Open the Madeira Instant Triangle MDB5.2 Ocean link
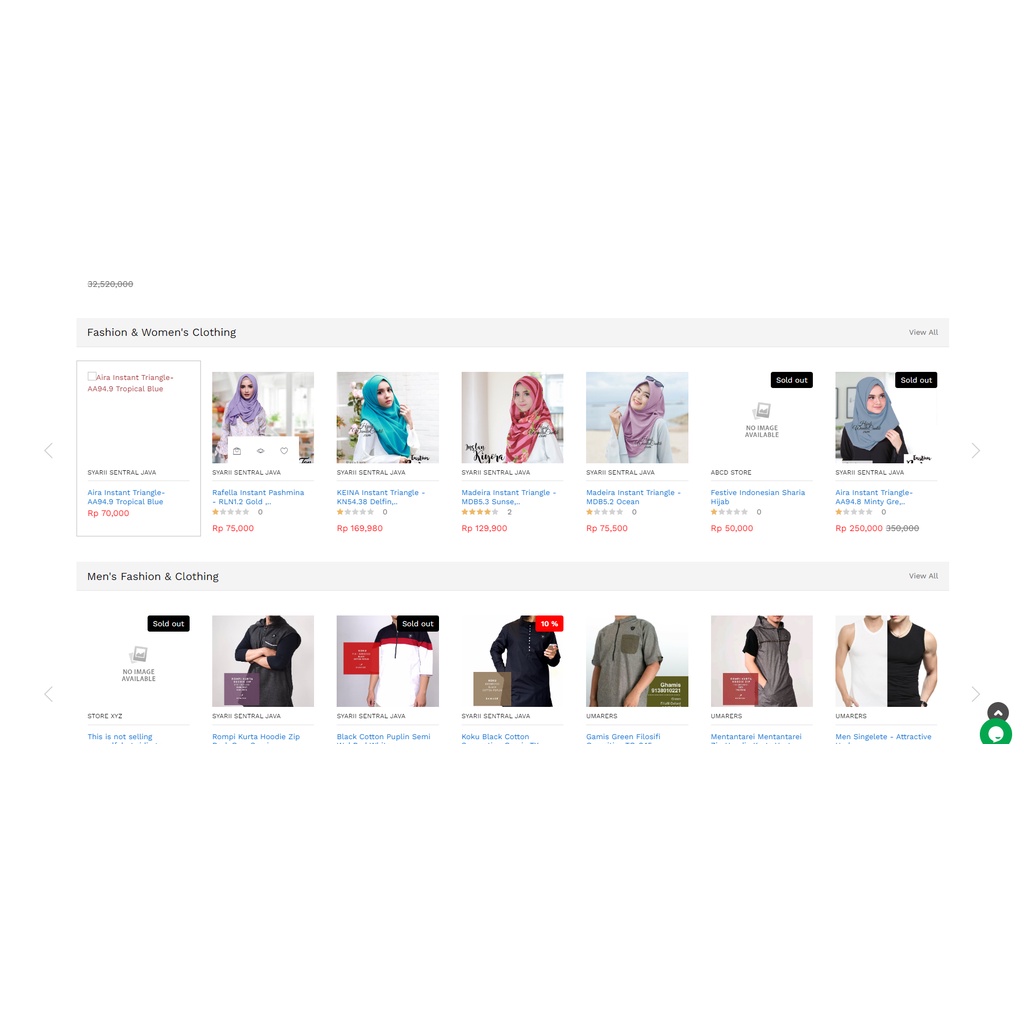 (x=633, y=497)
